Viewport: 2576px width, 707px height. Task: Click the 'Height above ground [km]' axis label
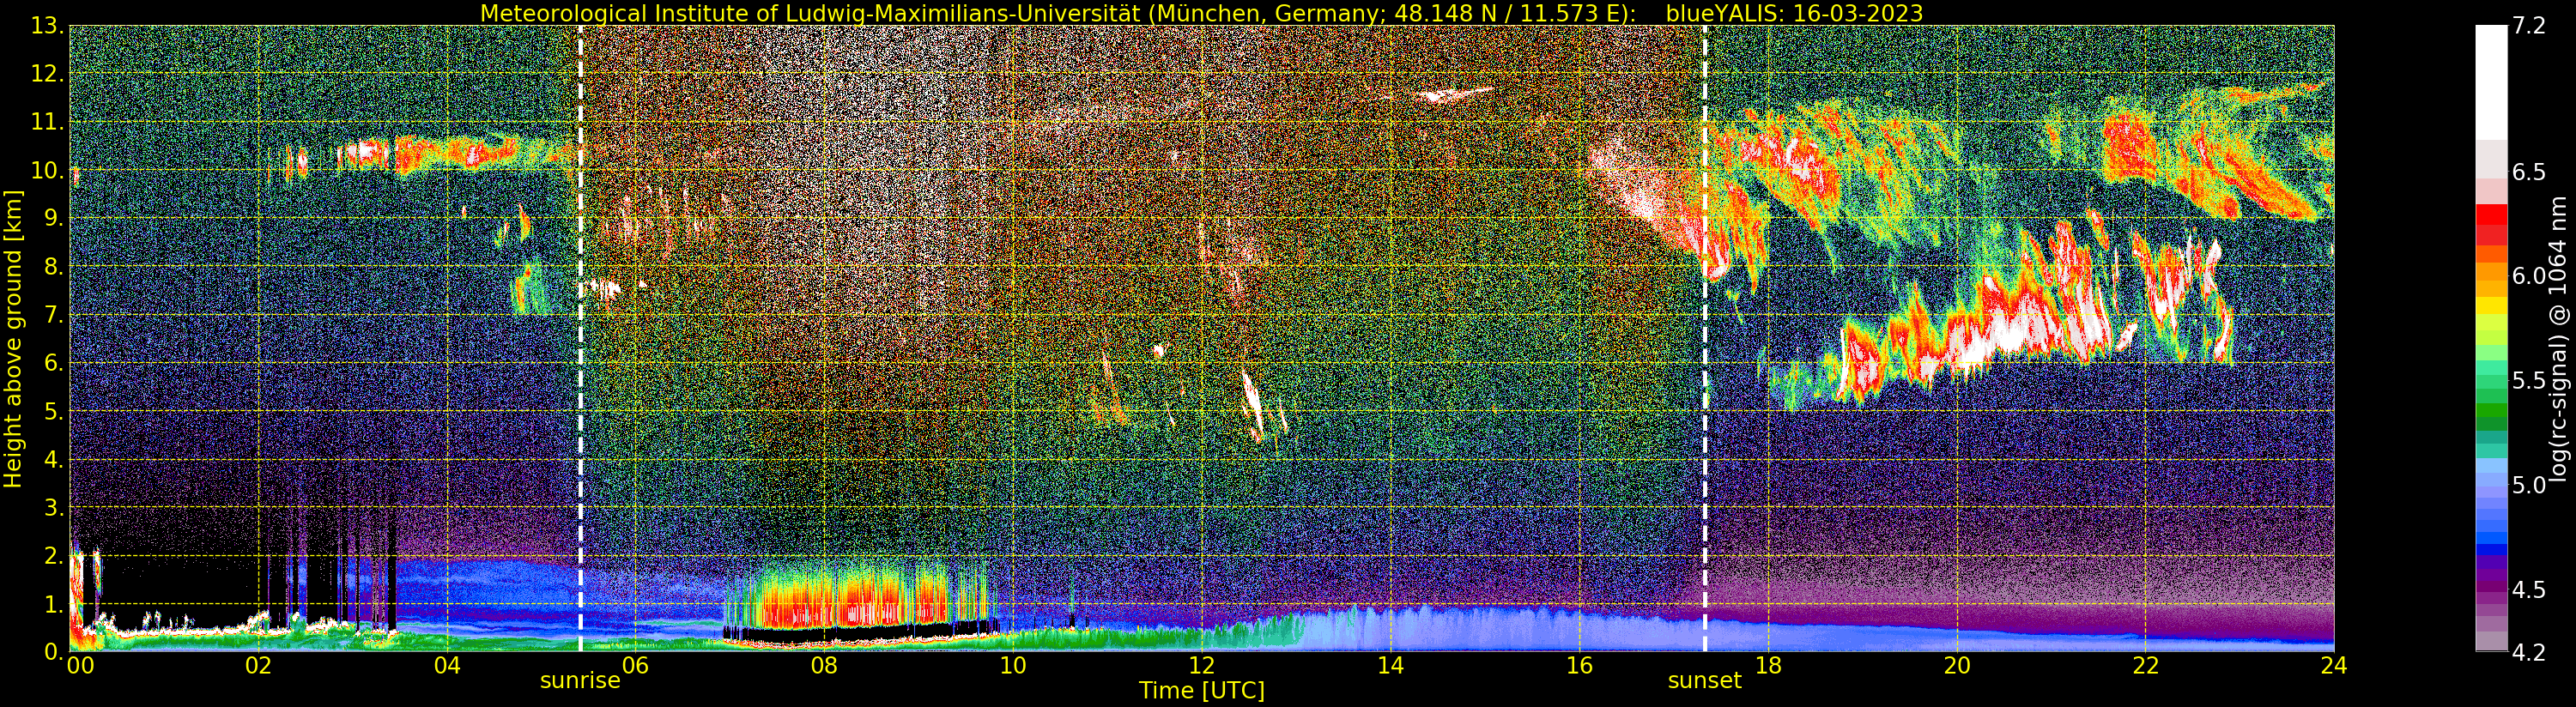click(13, 338)
